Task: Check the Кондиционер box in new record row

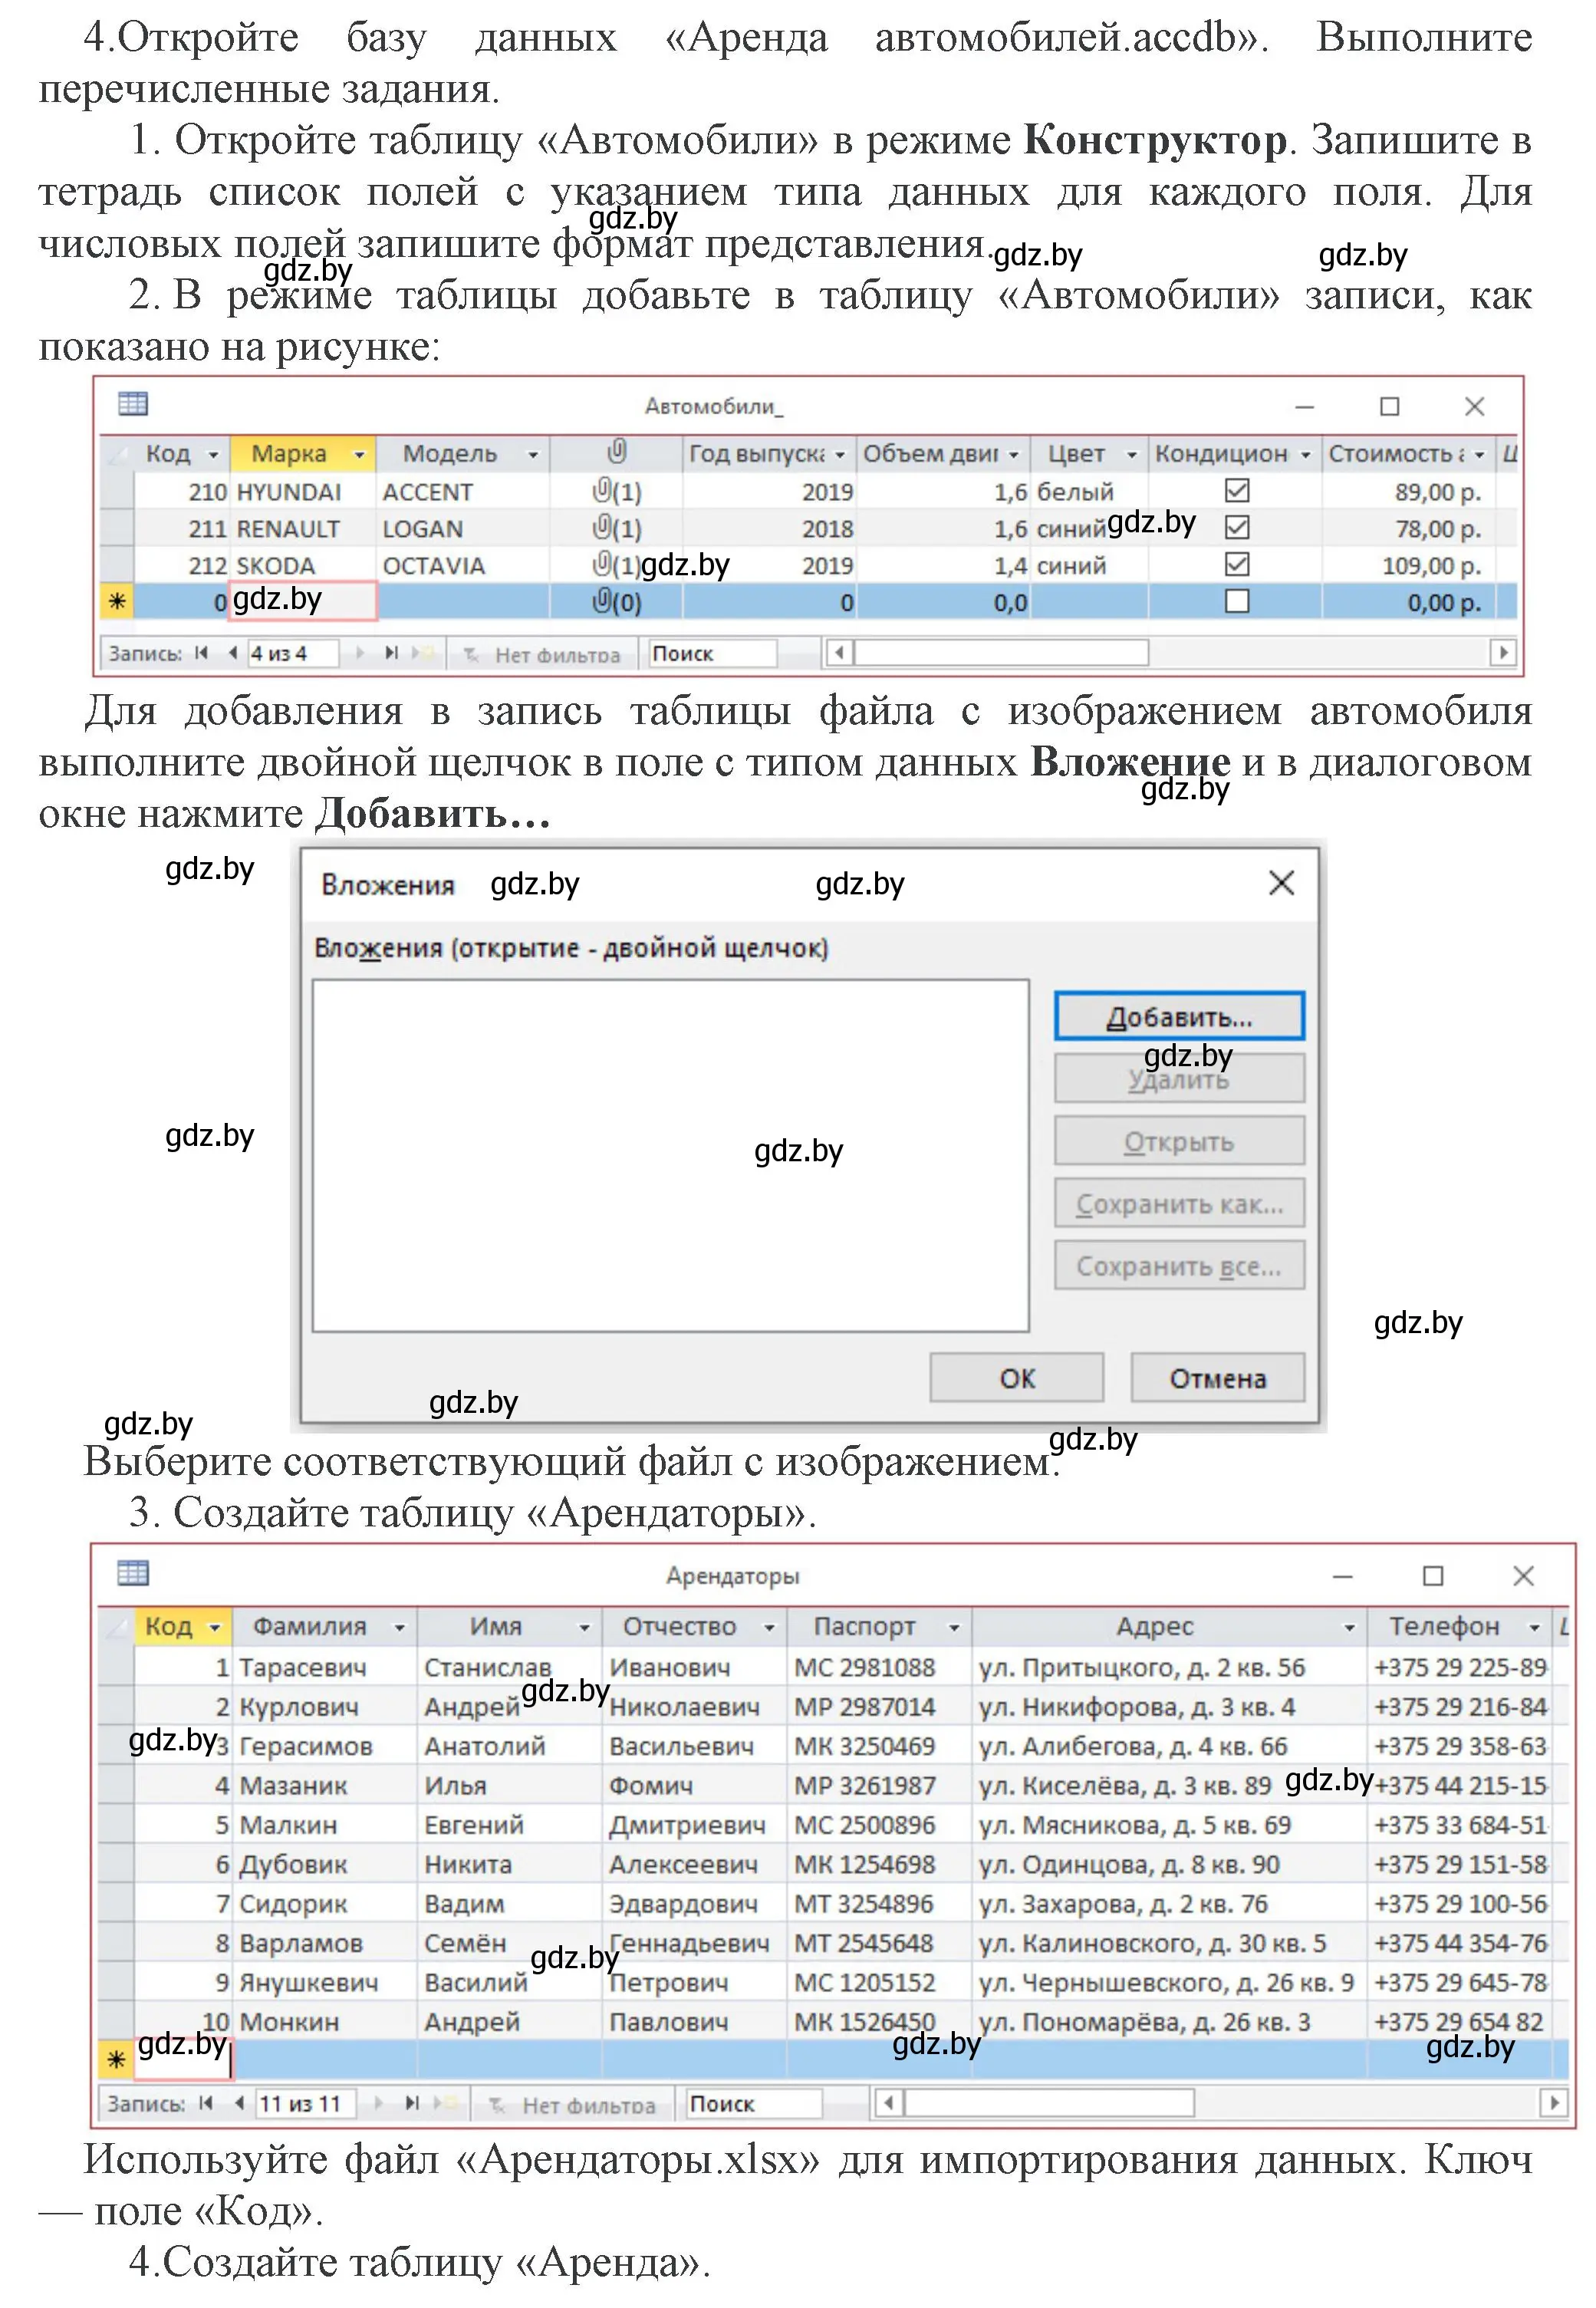Action: point(1237,601)
